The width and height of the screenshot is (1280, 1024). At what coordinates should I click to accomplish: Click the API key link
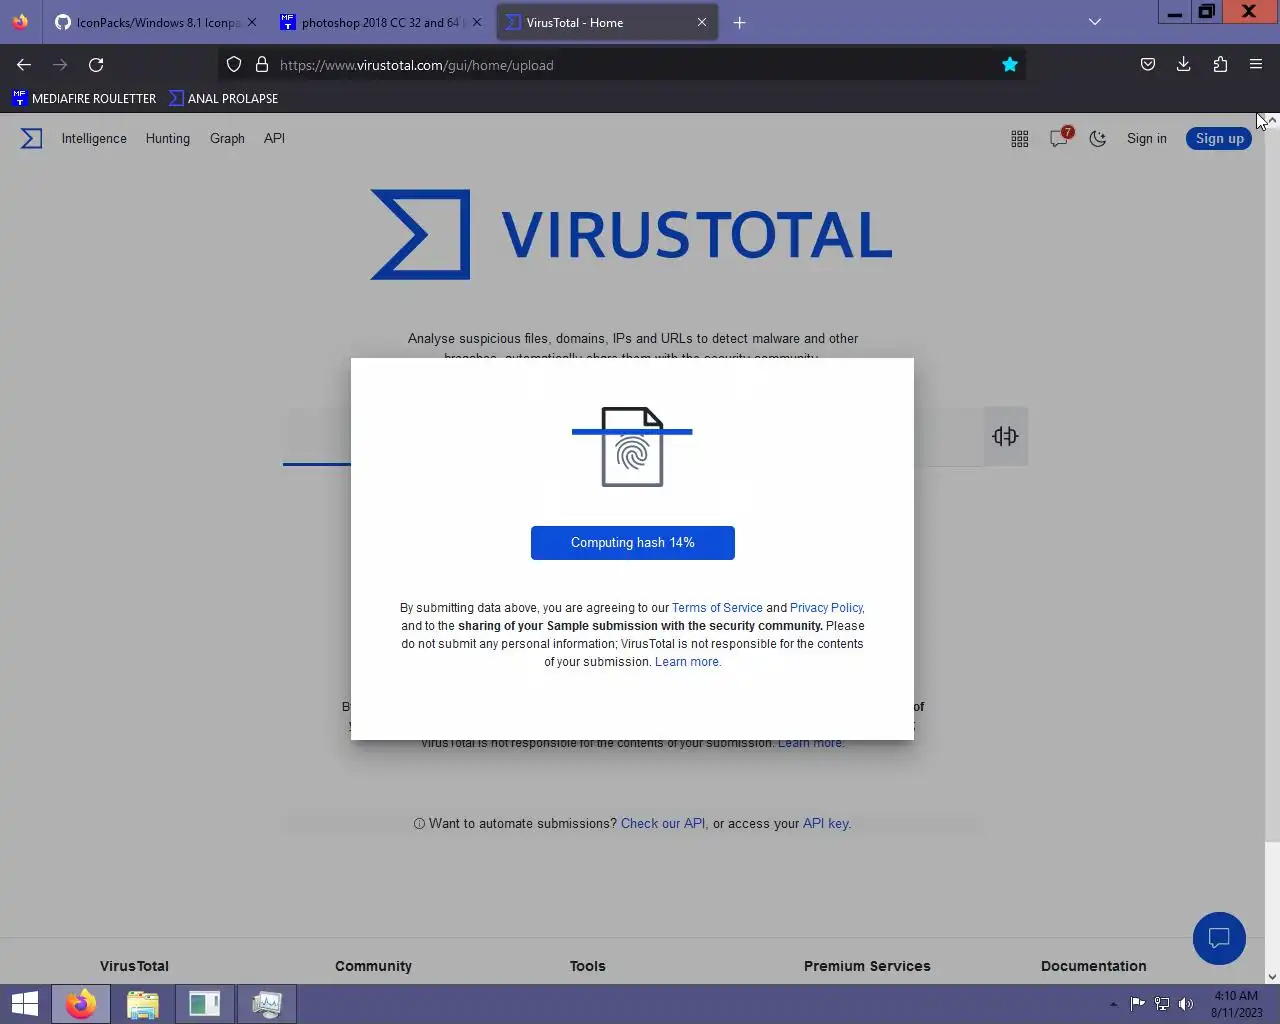tap(826, 824)
